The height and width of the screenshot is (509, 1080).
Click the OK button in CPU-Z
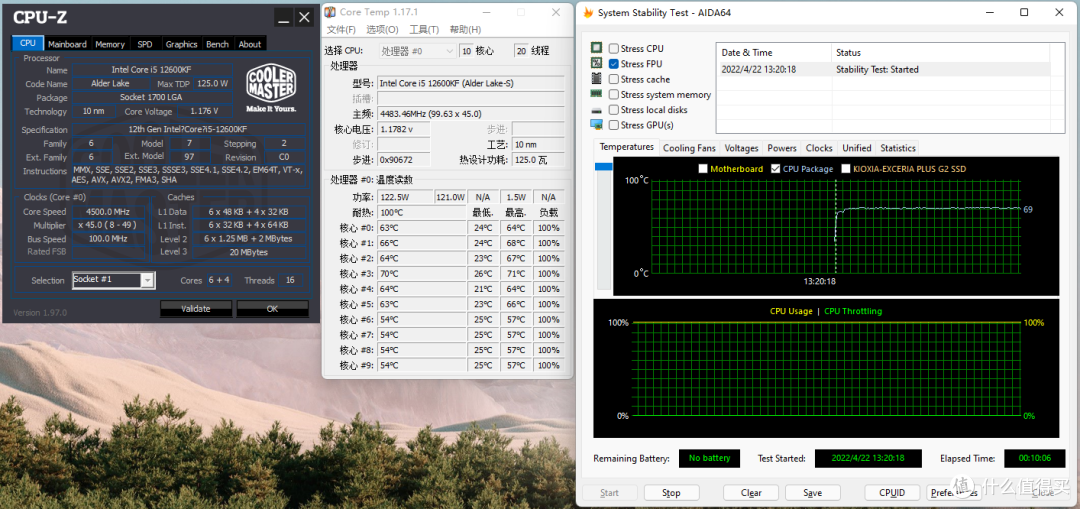(x=273, y=309)
